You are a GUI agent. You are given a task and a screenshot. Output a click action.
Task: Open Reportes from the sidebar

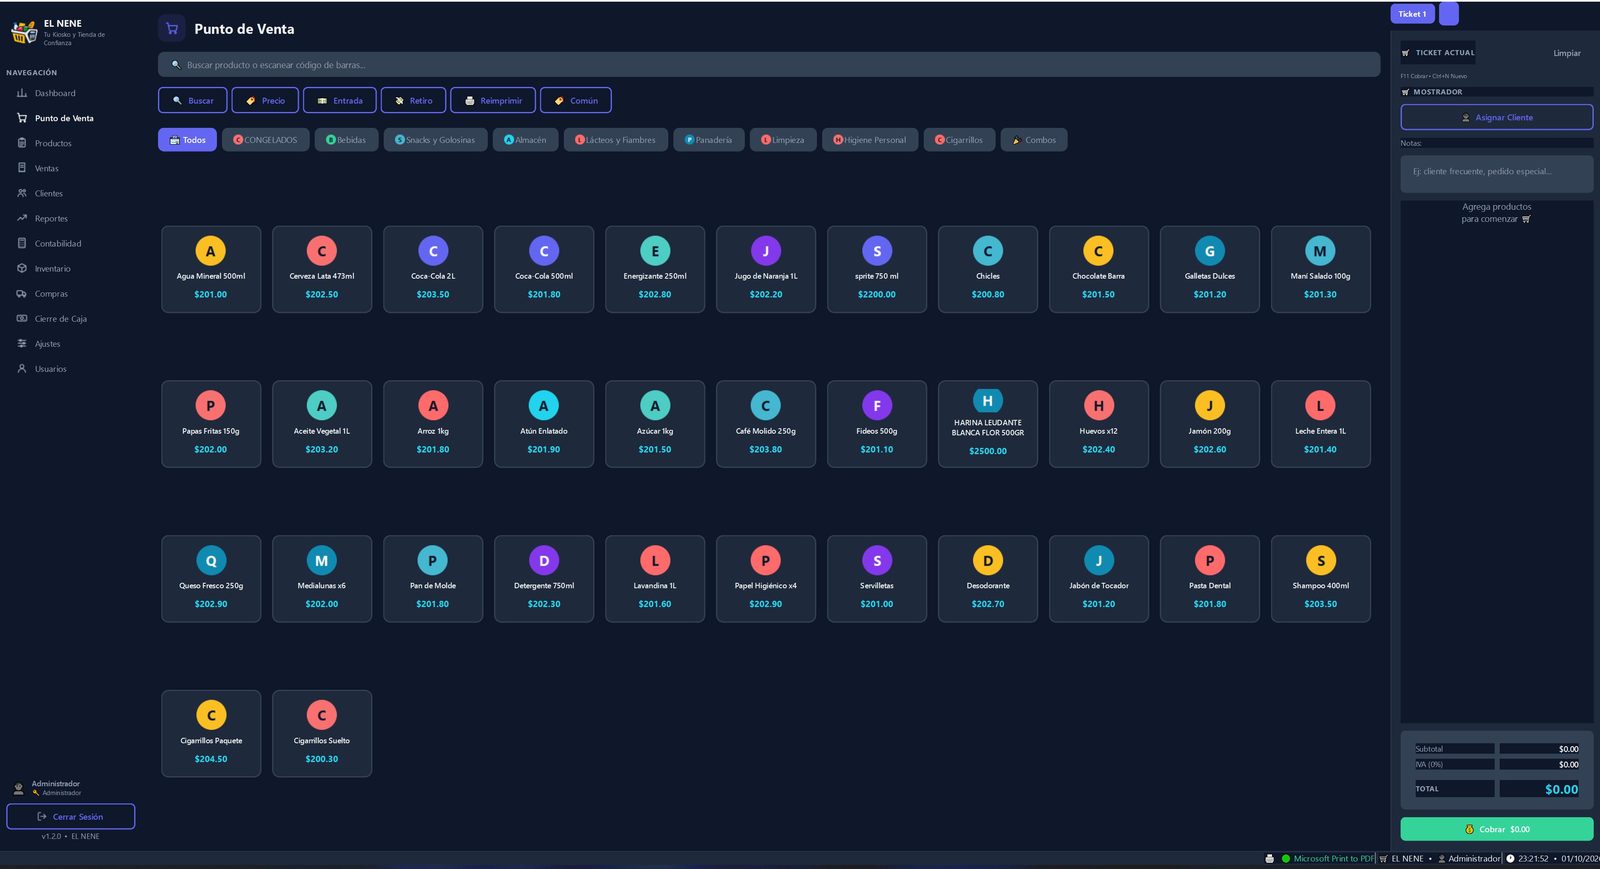click(x=51, y=218)
